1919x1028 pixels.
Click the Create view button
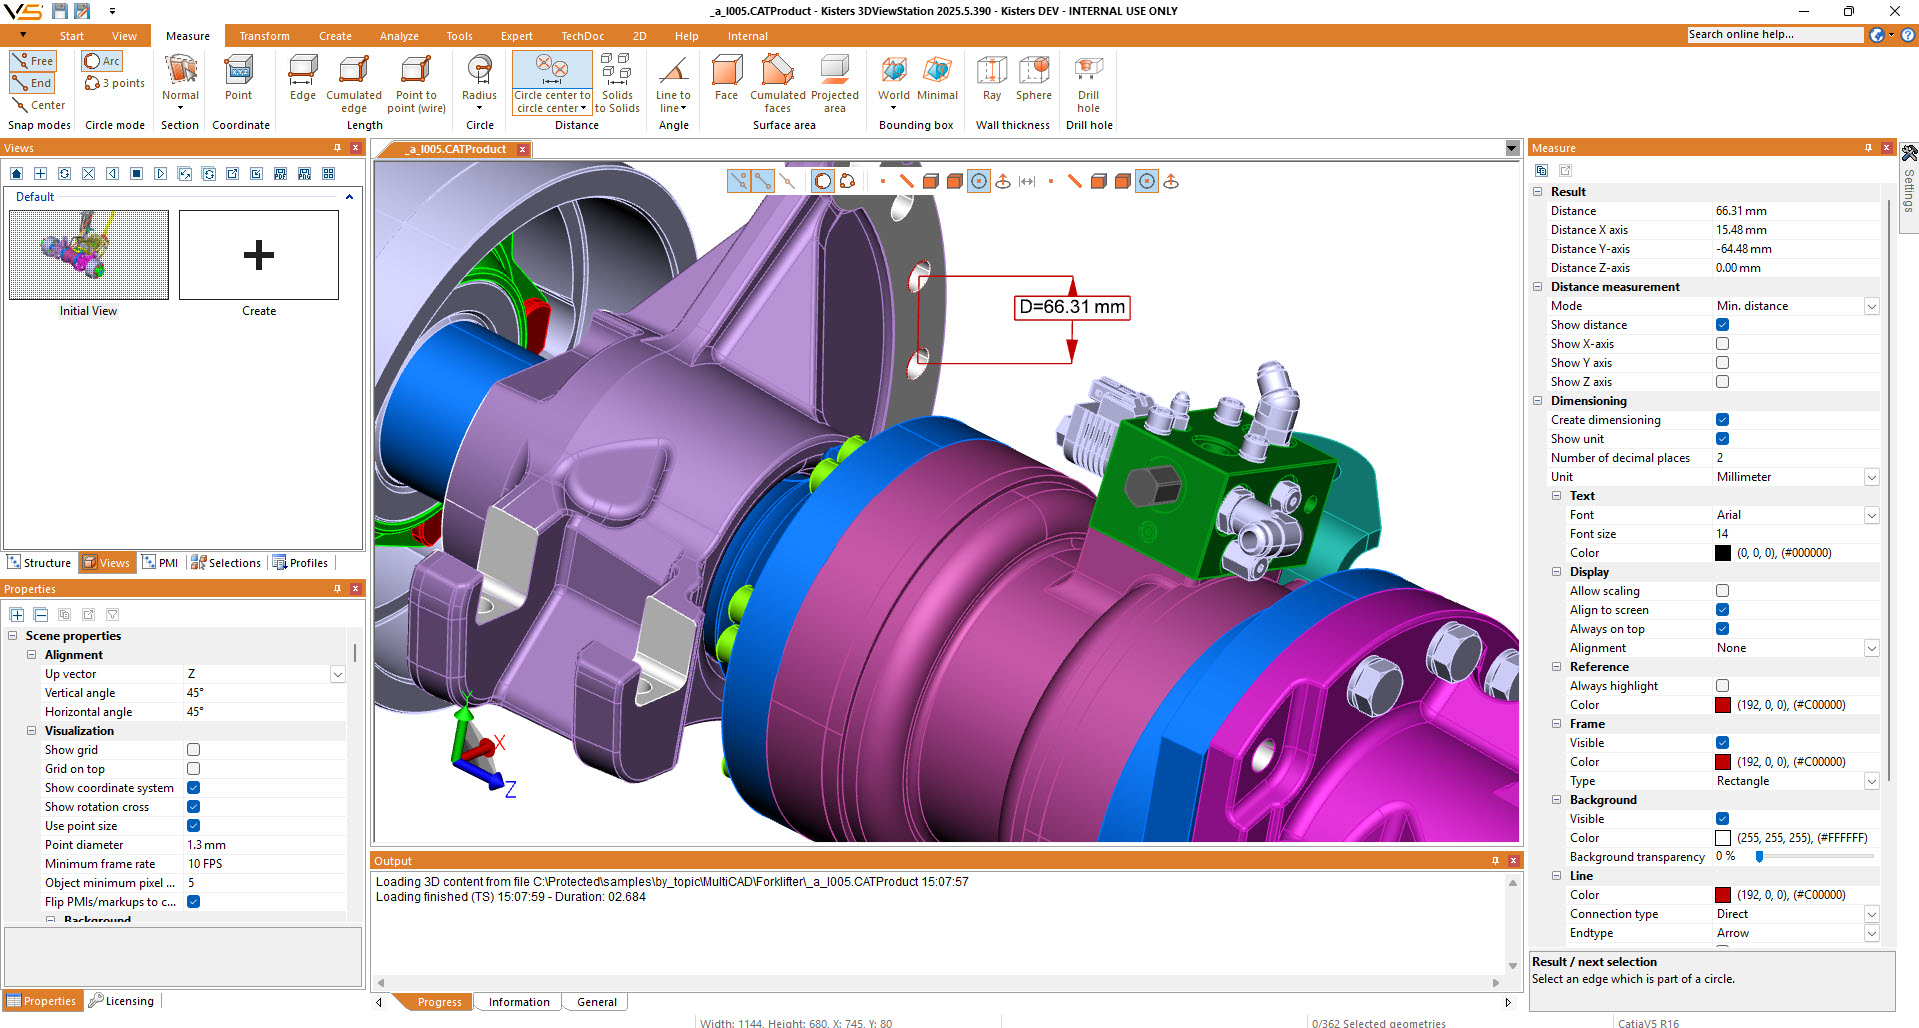tap(259, 256)
